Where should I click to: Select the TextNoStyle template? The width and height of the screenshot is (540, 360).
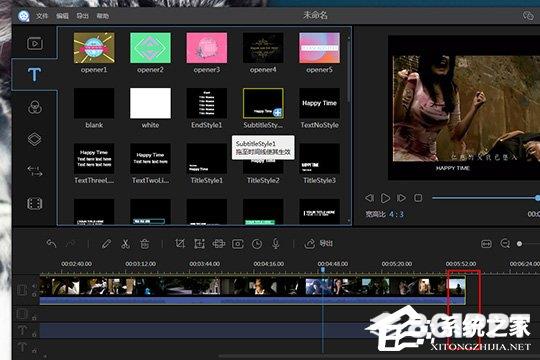(x=320, y=103)
